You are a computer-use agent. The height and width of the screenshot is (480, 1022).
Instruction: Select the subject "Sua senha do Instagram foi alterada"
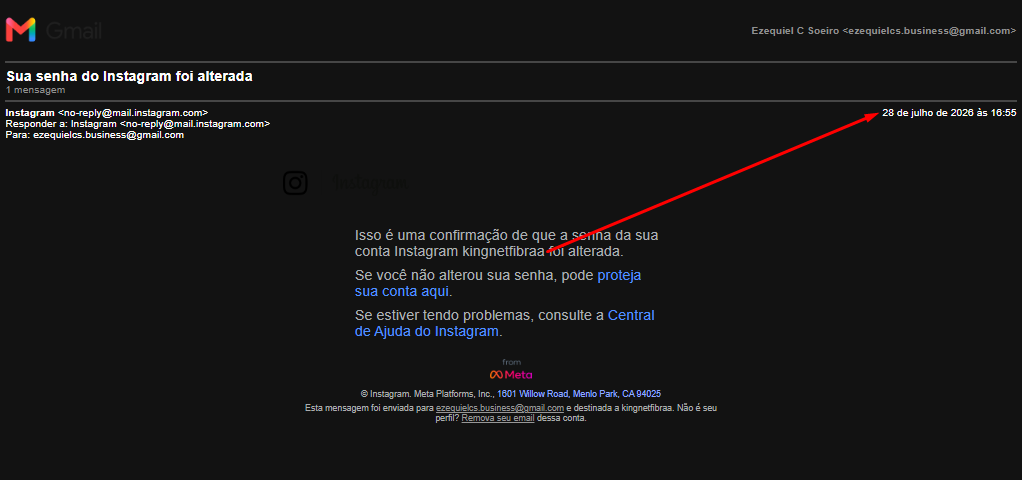coord(129,76)
